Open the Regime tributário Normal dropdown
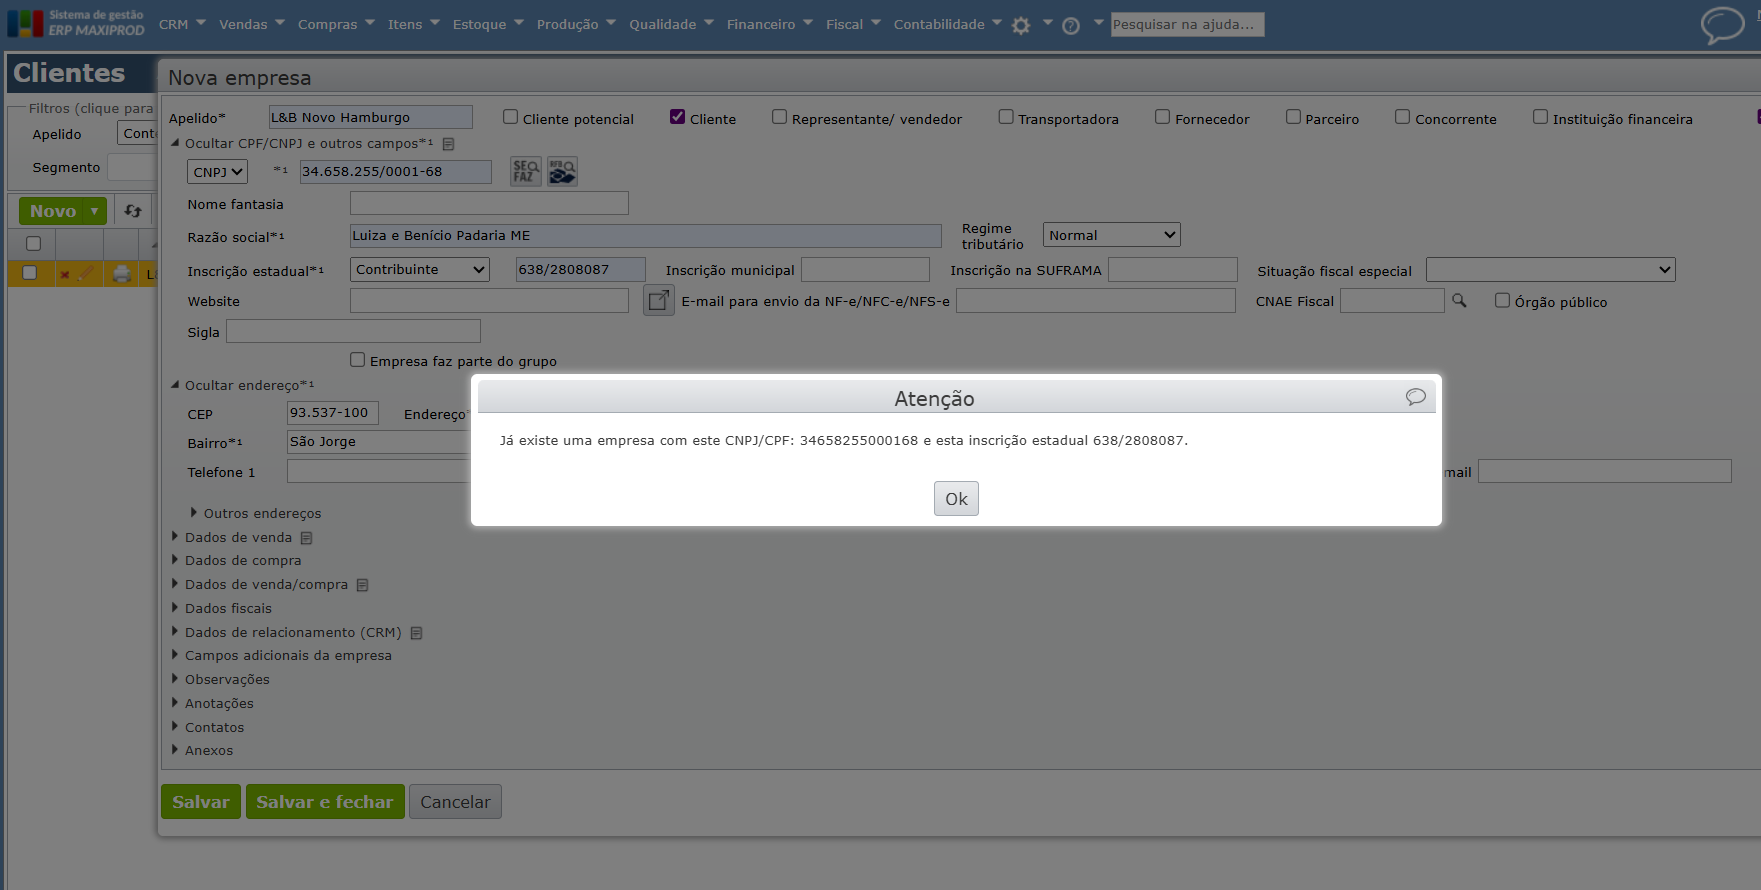Viewport: 1761px width, 890px height. (1112, 235)
